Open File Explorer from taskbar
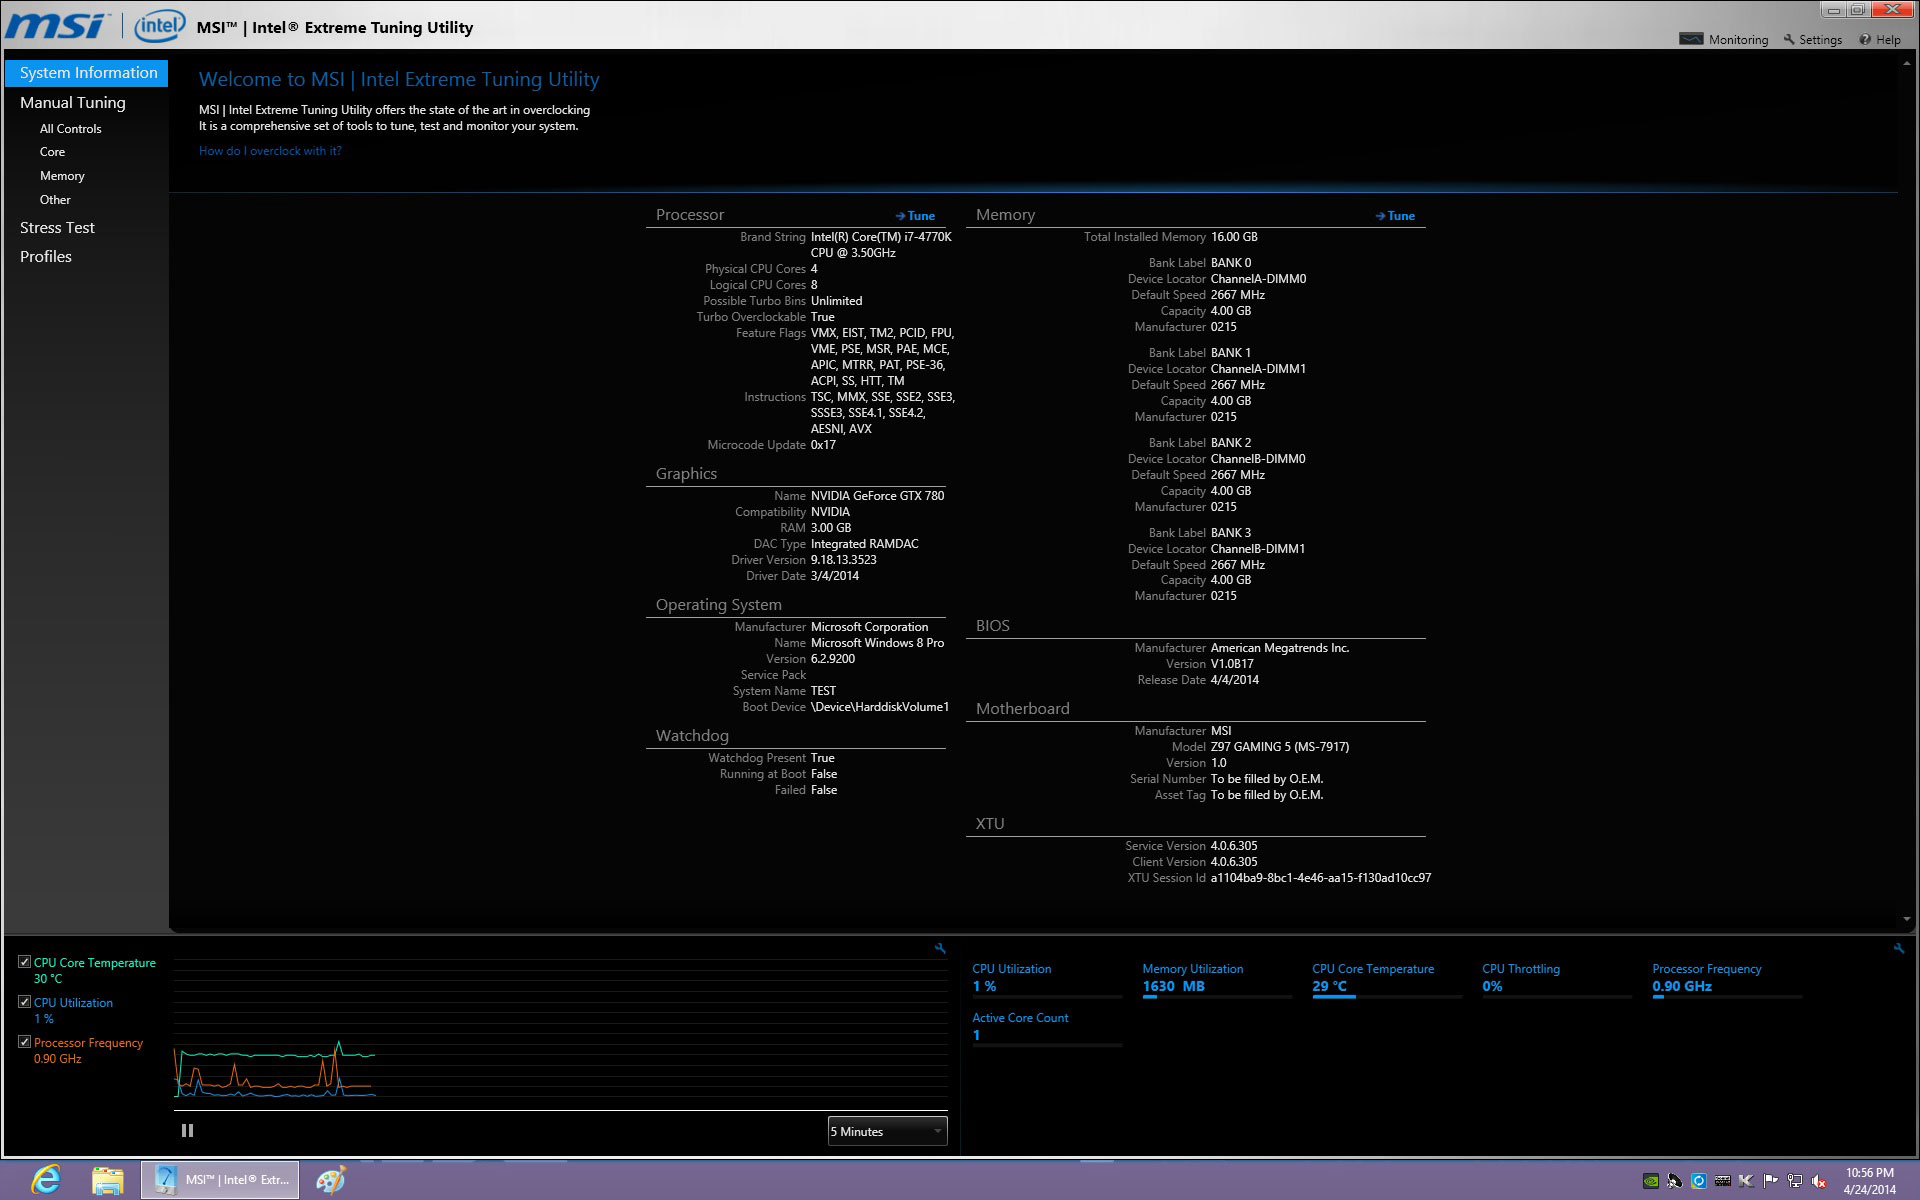 (107, 1180)
